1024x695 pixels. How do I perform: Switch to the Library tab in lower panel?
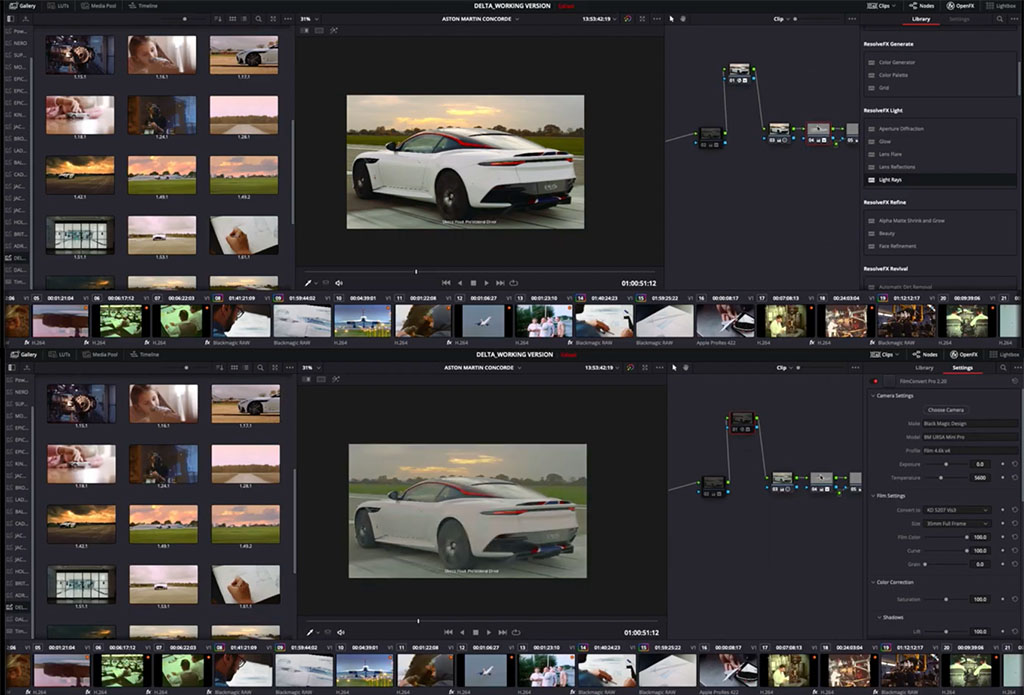(923, 367)
